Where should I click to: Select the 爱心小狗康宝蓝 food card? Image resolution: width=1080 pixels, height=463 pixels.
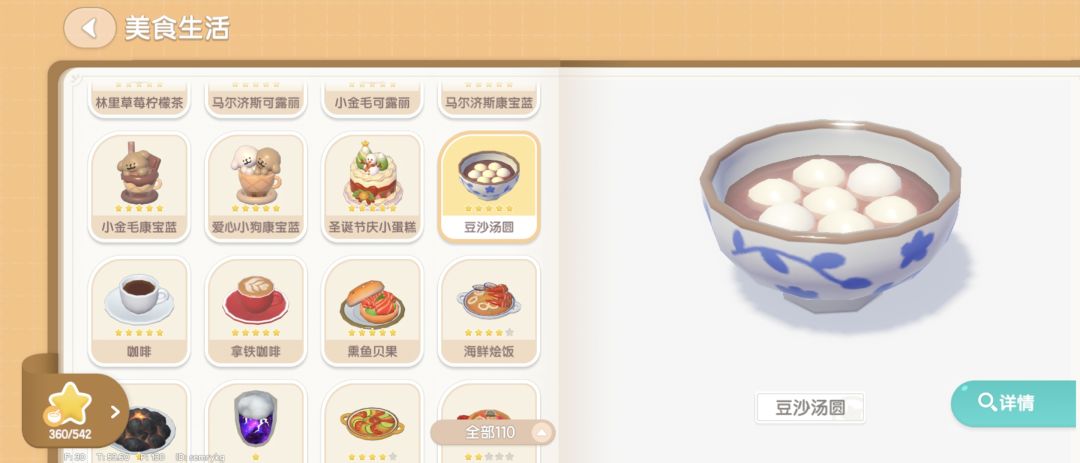pos(256,186)
